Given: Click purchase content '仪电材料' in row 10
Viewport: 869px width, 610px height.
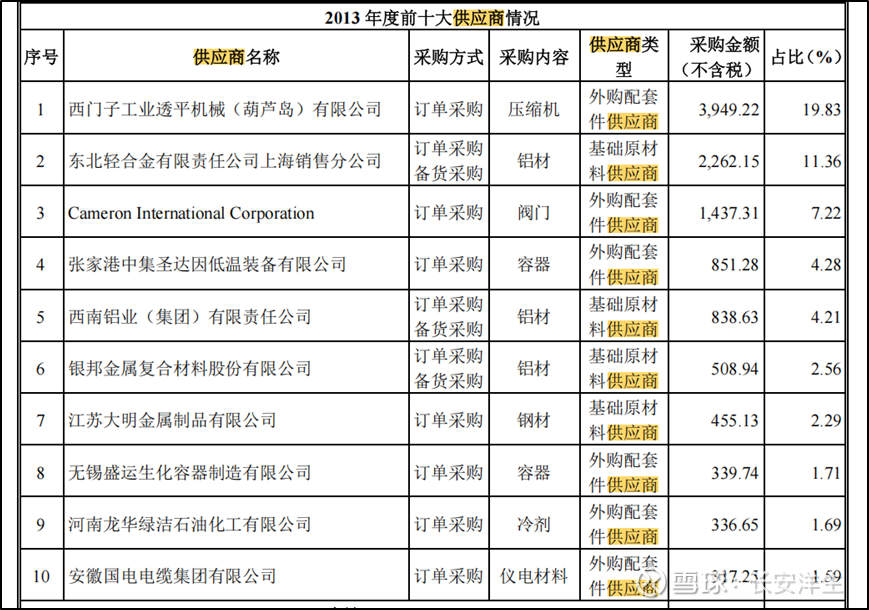Looking at the screenshot, I should pos(534,576).
